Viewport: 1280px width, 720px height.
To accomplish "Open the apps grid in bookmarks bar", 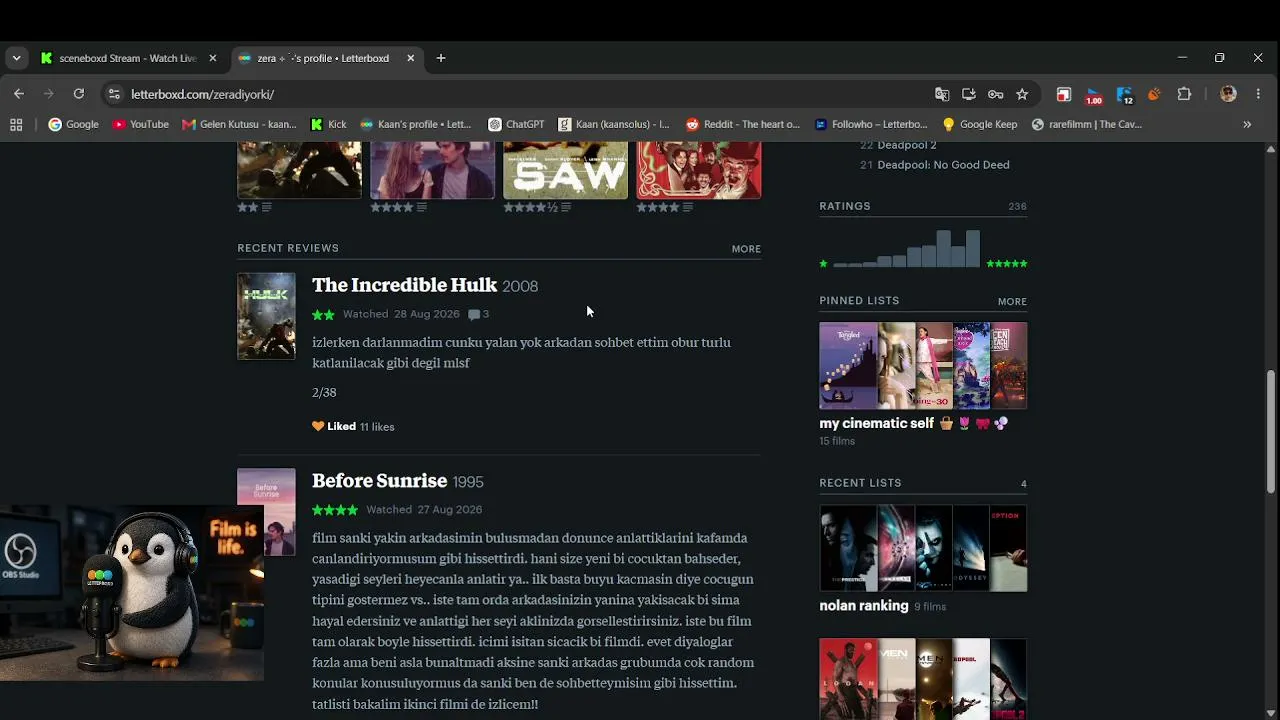I will click(x=16, y=125).
